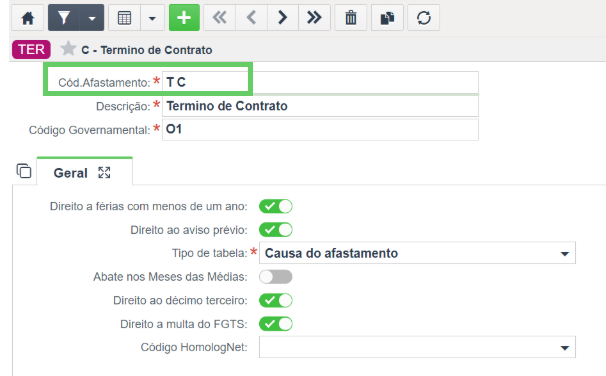
Task: Maximize the Geral tab panel
Action: (104, 173)
